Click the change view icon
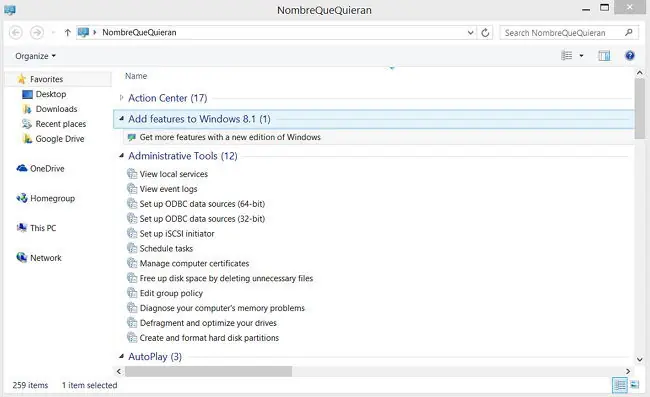Screen dimensions: 650x397 567,56
